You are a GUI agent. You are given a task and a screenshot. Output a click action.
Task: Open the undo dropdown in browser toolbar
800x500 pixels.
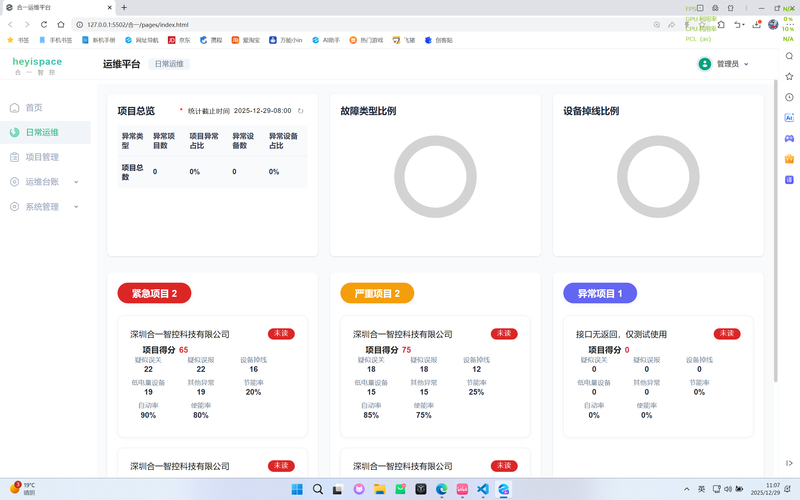point(739,24)
